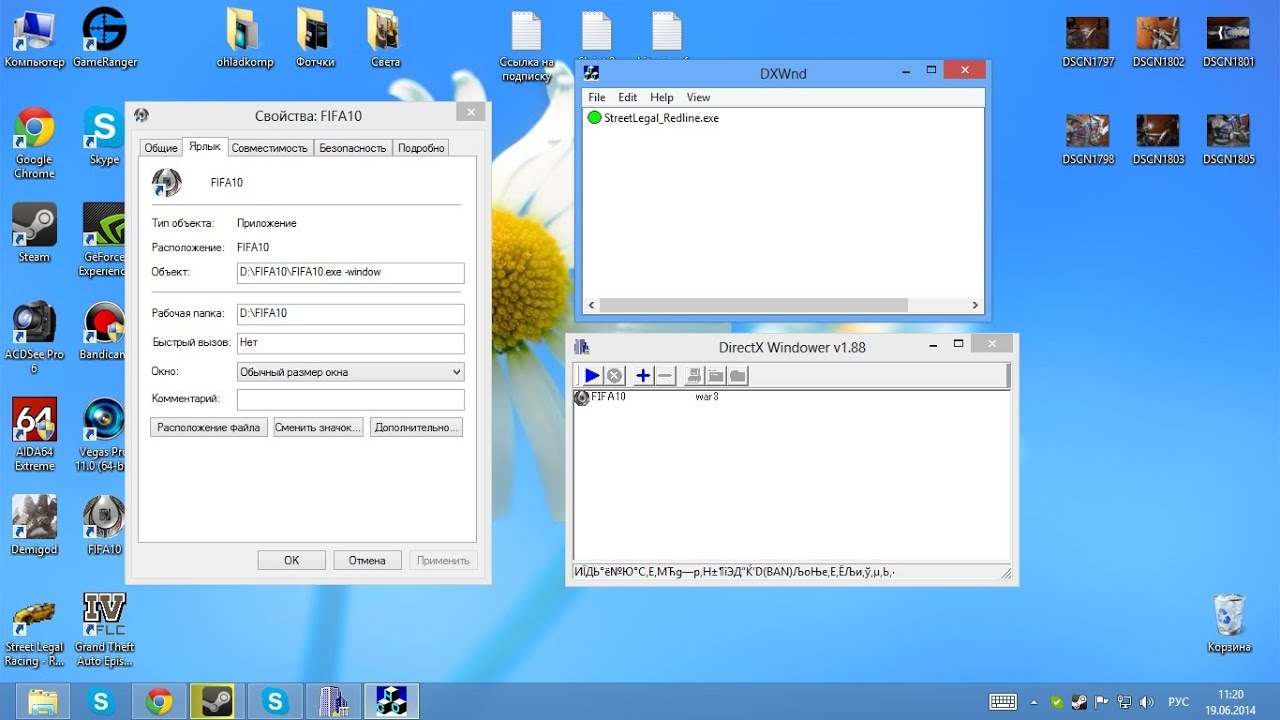Click the Google Chrome desktop icon
Viewport: 1280px width, 720px height.
(x=34, y=142)
